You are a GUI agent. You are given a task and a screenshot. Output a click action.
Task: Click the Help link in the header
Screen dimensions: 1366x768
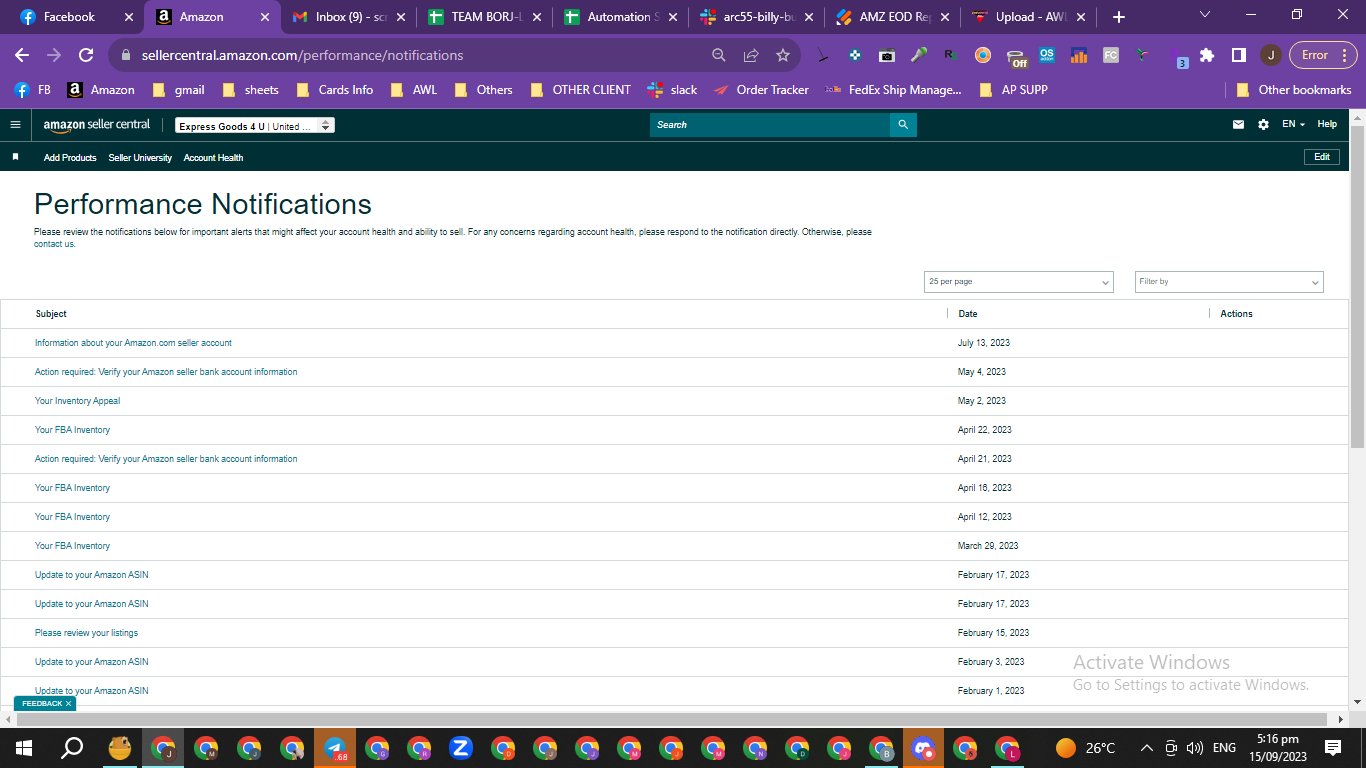click(1327, 125)
